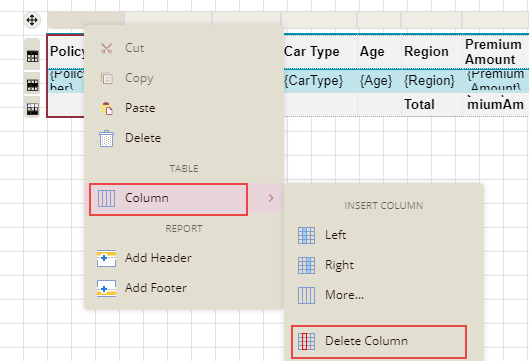Select the Car Type header cell
The width and height of the screenshot is (529, 361).
click(320, 52)
